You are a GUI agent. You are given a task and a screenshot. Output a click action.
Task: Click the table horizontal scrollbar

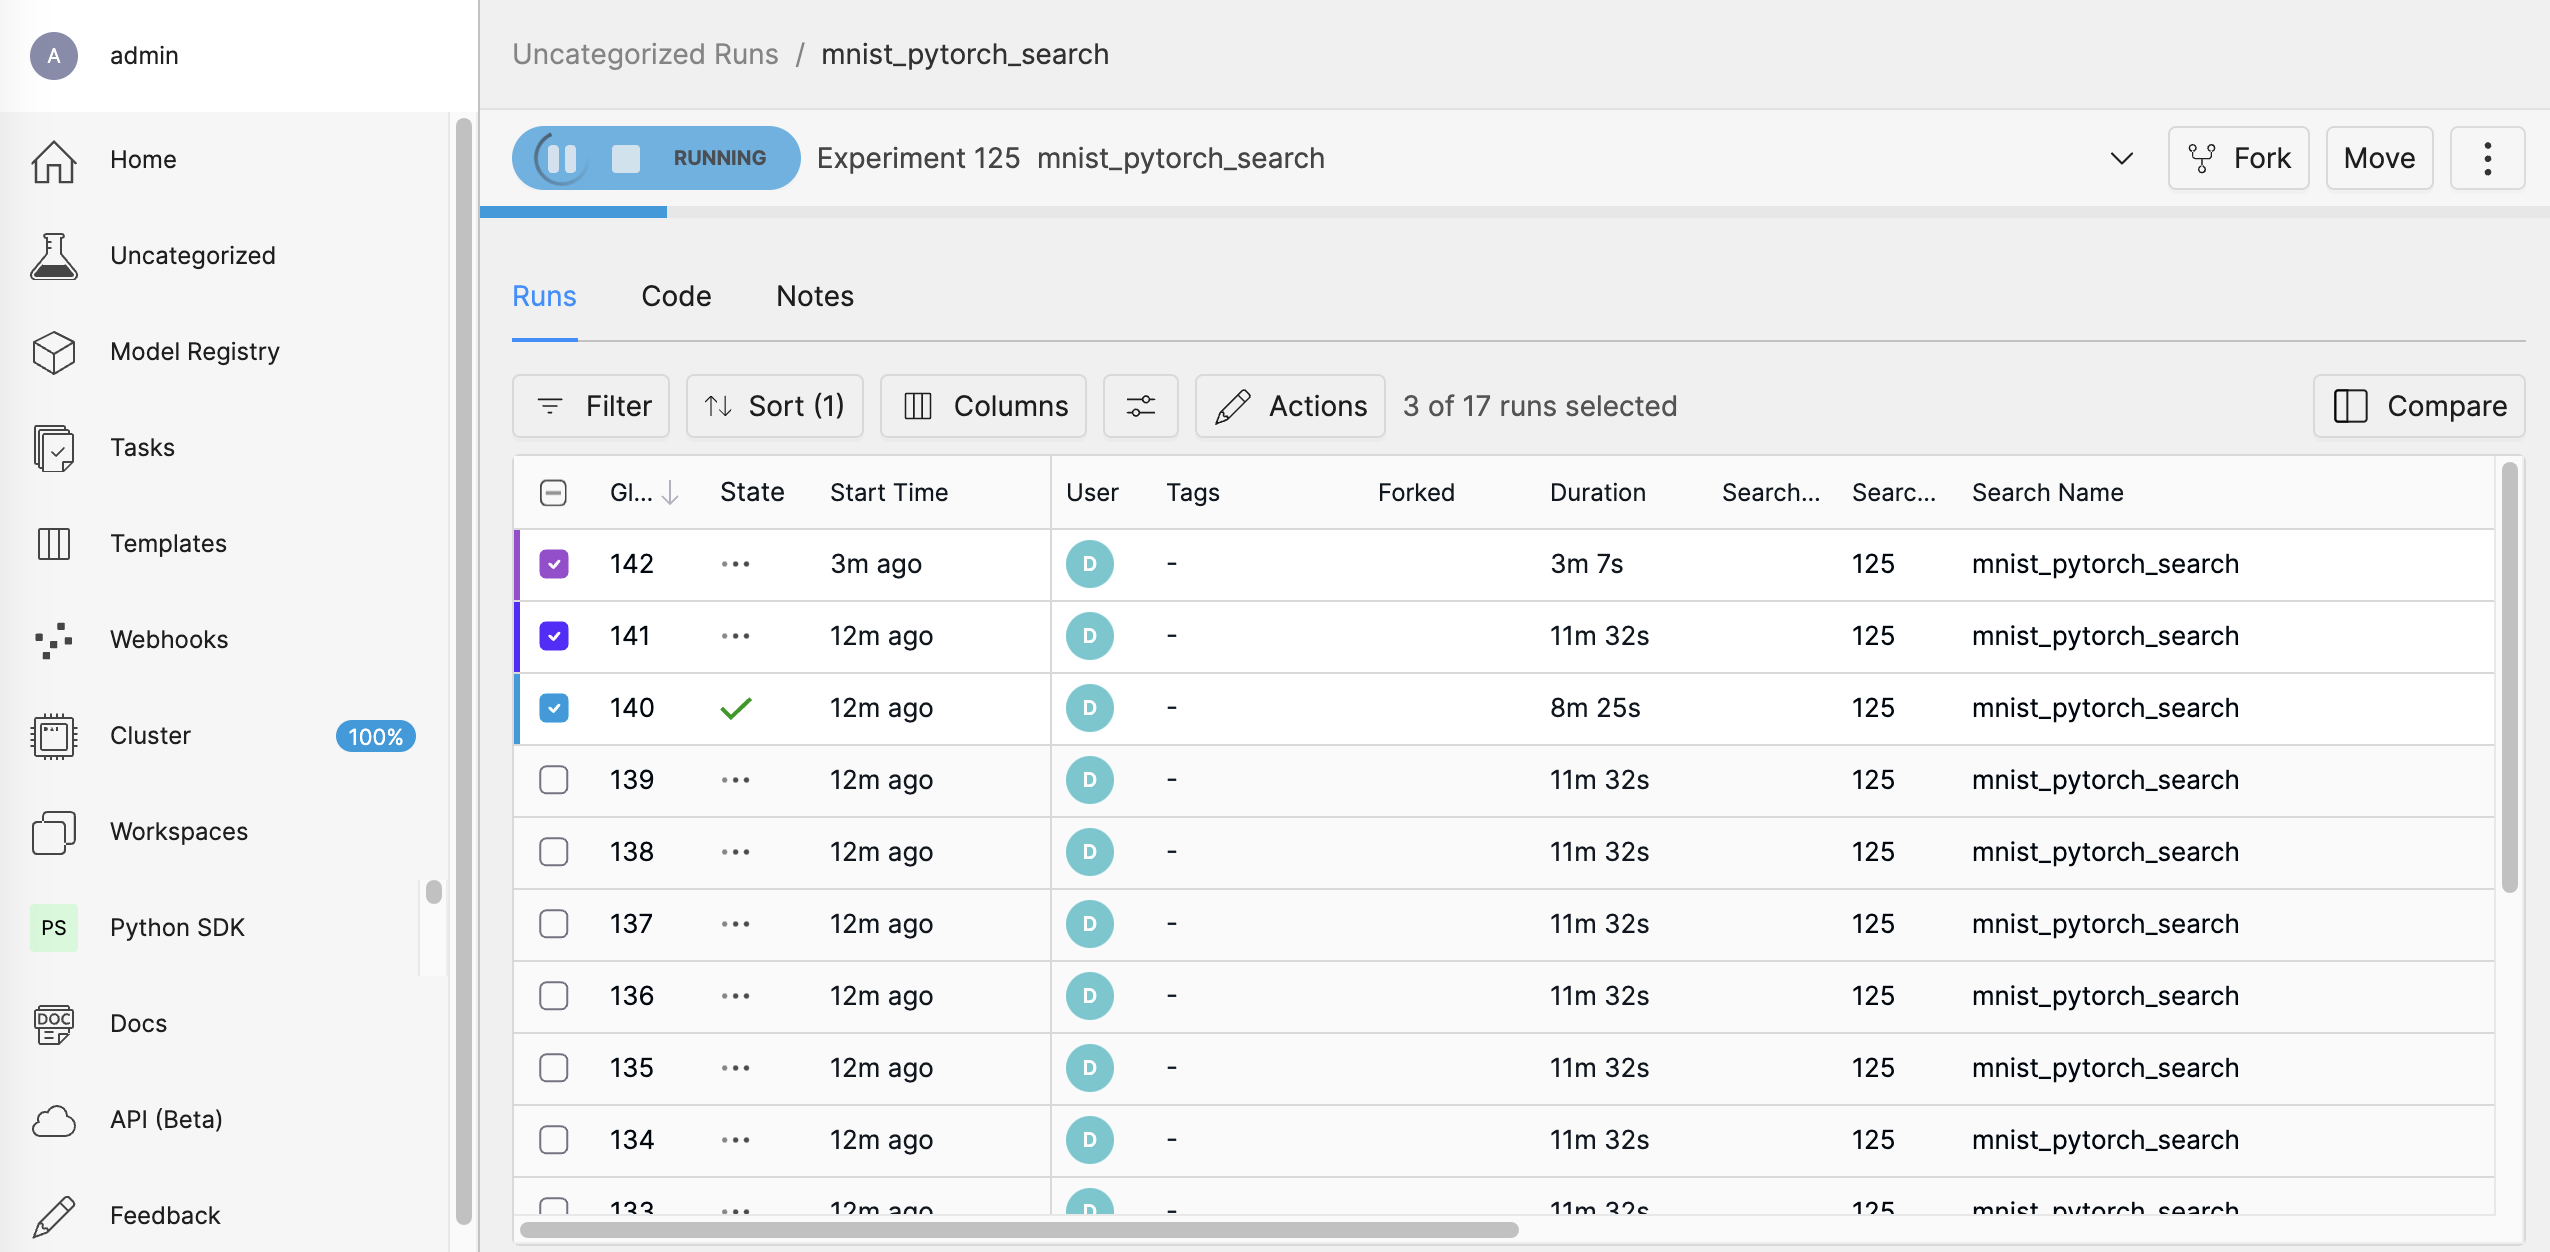pyautogui.click(x=1018, y=1230)
